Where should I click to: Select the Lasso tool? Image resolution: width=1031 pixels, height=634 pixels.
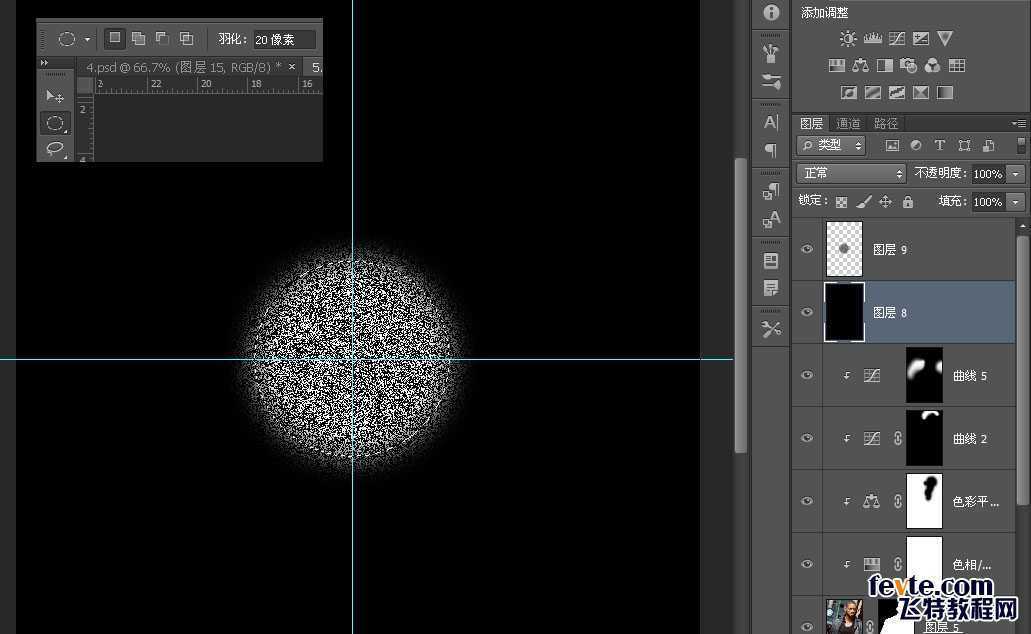point(55,149)
